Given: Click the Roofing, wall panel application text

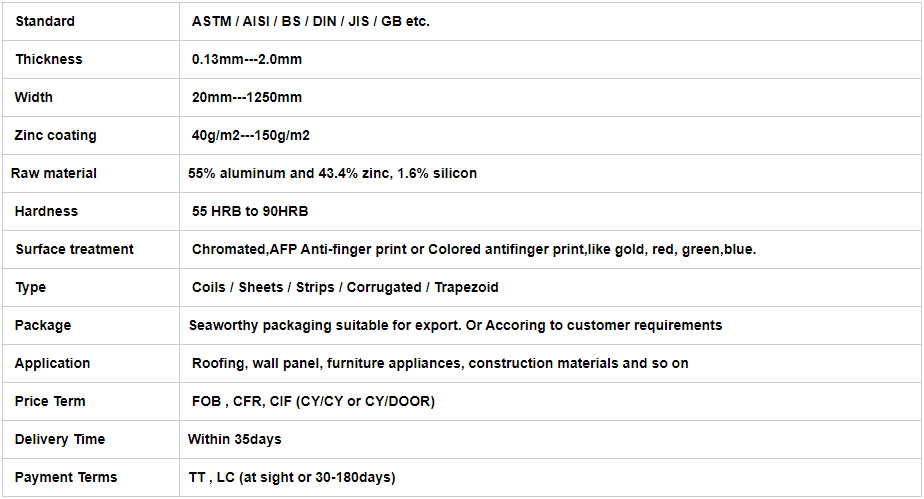Looking at the screenshot, I should 440,363.
